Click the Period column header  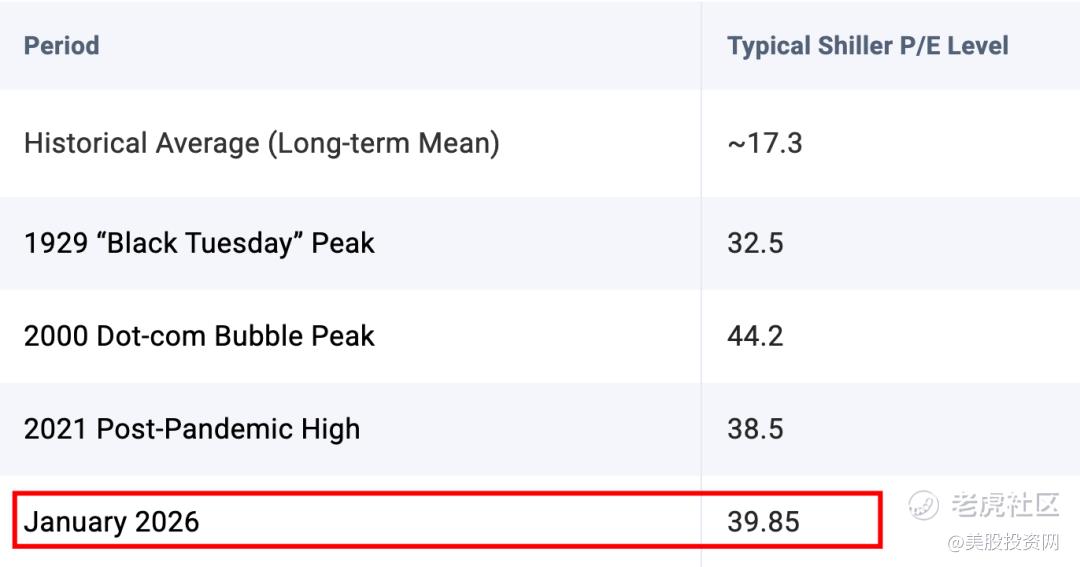(61, 46)
